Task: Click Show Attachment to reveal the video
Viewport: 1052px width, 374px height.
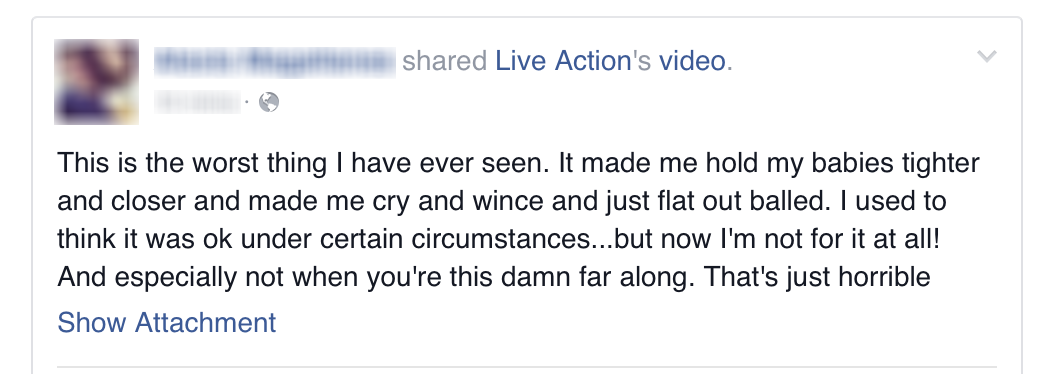Action: point(166,323)
